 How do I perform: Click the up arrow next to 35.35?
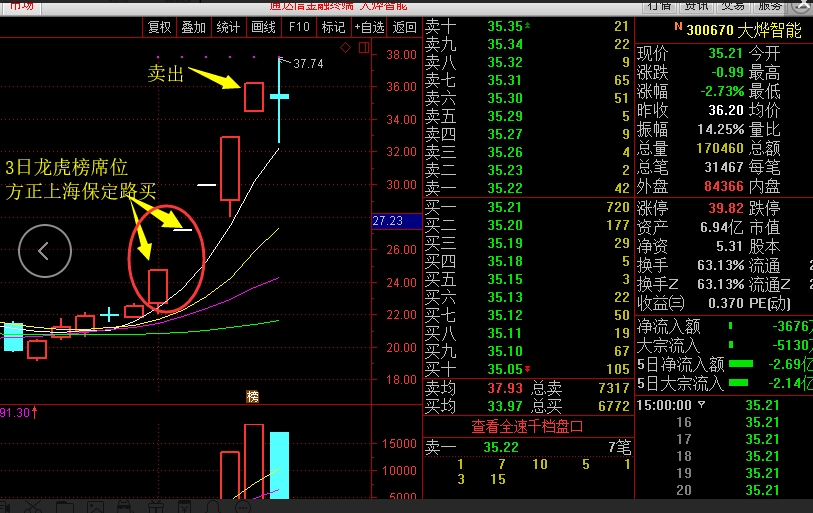pos(528,27)
